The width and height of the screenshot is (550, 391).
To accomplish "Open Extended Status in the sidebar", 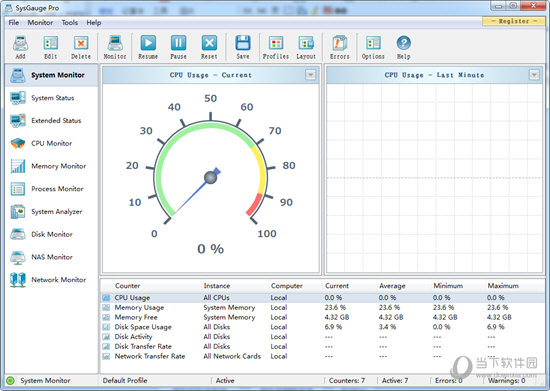I will click(52, 121).
